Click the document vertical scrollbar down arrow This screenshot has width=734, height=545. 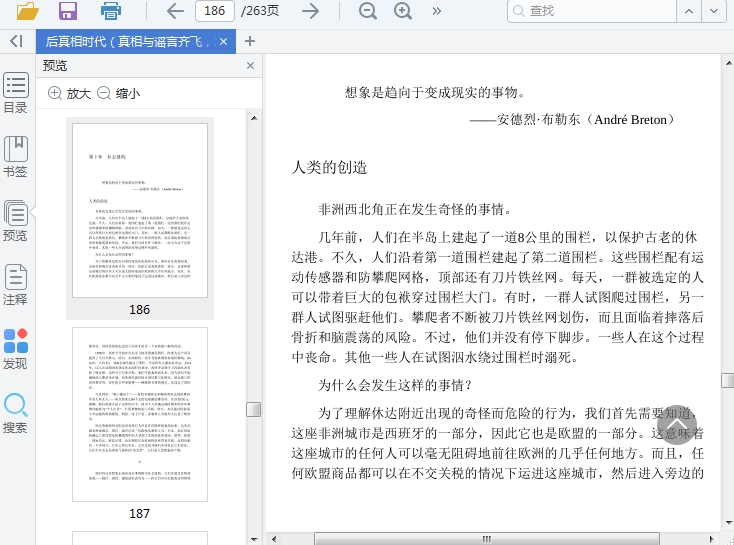click(x=728, y=523)
